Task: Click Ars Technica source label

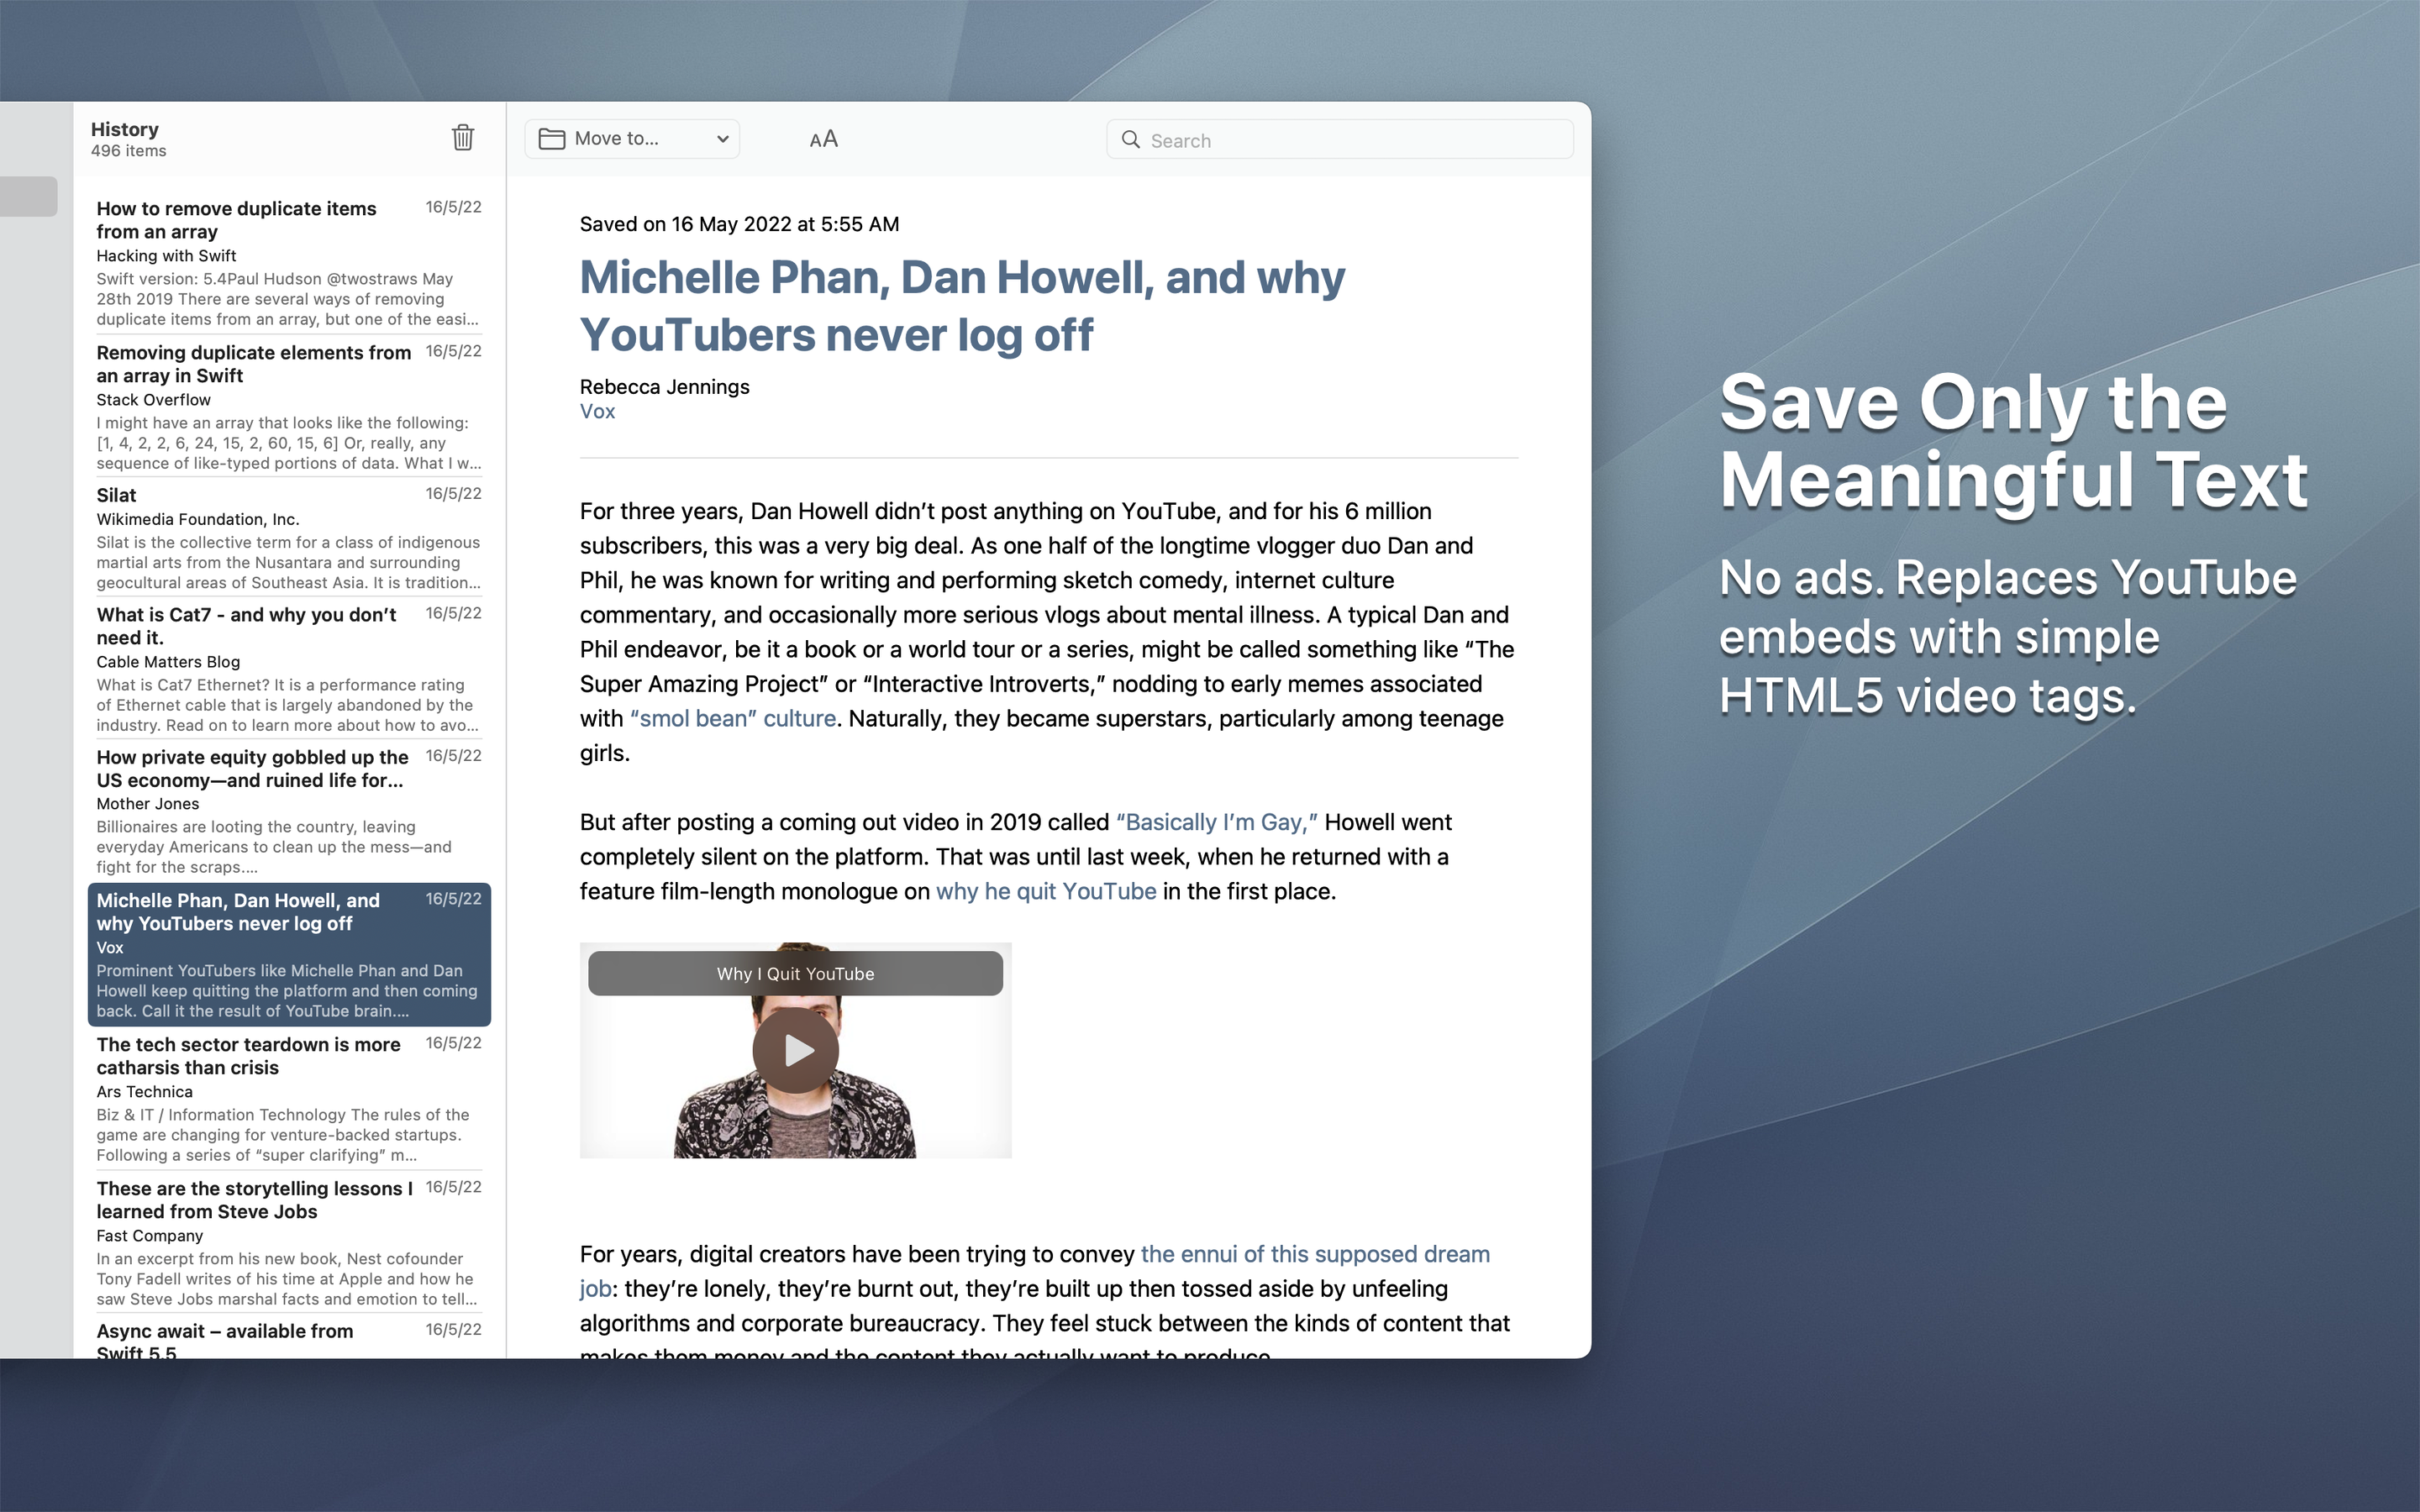Action: click(145, 1092)
